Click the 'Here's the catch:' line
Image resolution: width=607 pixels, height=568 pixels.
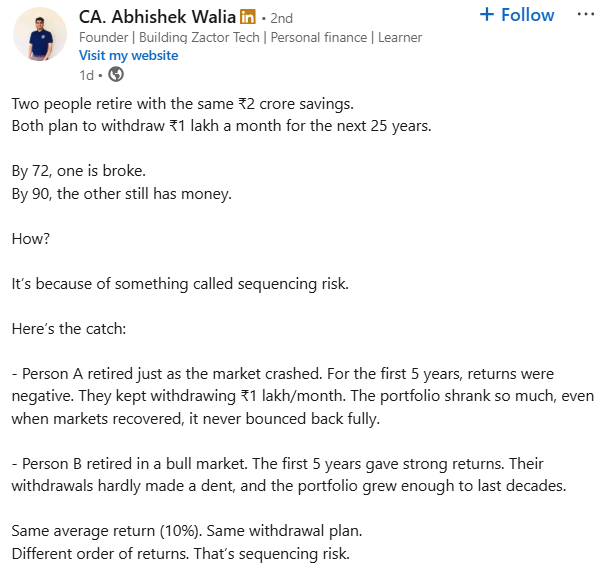69,329
